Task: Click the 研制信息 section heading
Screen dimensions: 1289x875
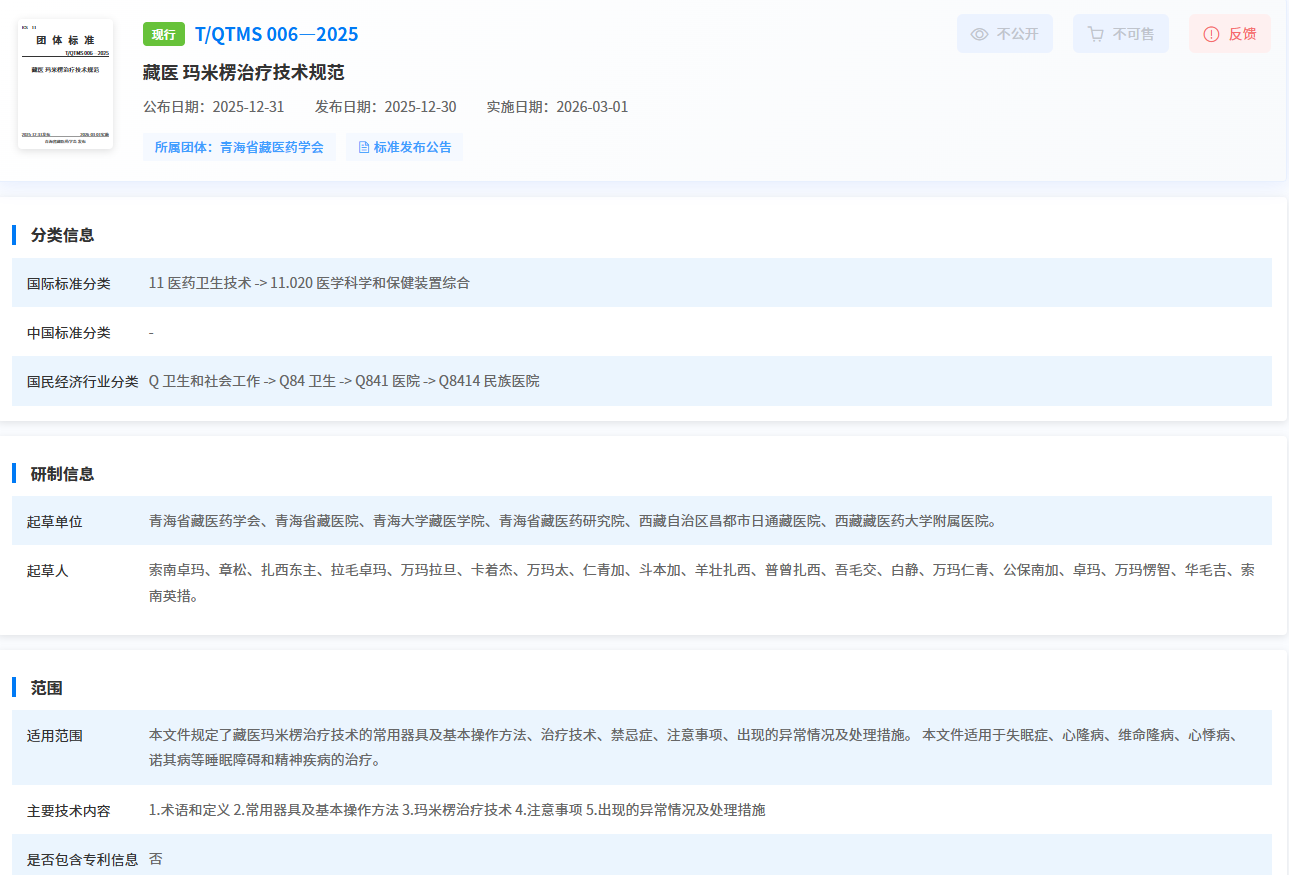Action: click(x=62, y=473)
